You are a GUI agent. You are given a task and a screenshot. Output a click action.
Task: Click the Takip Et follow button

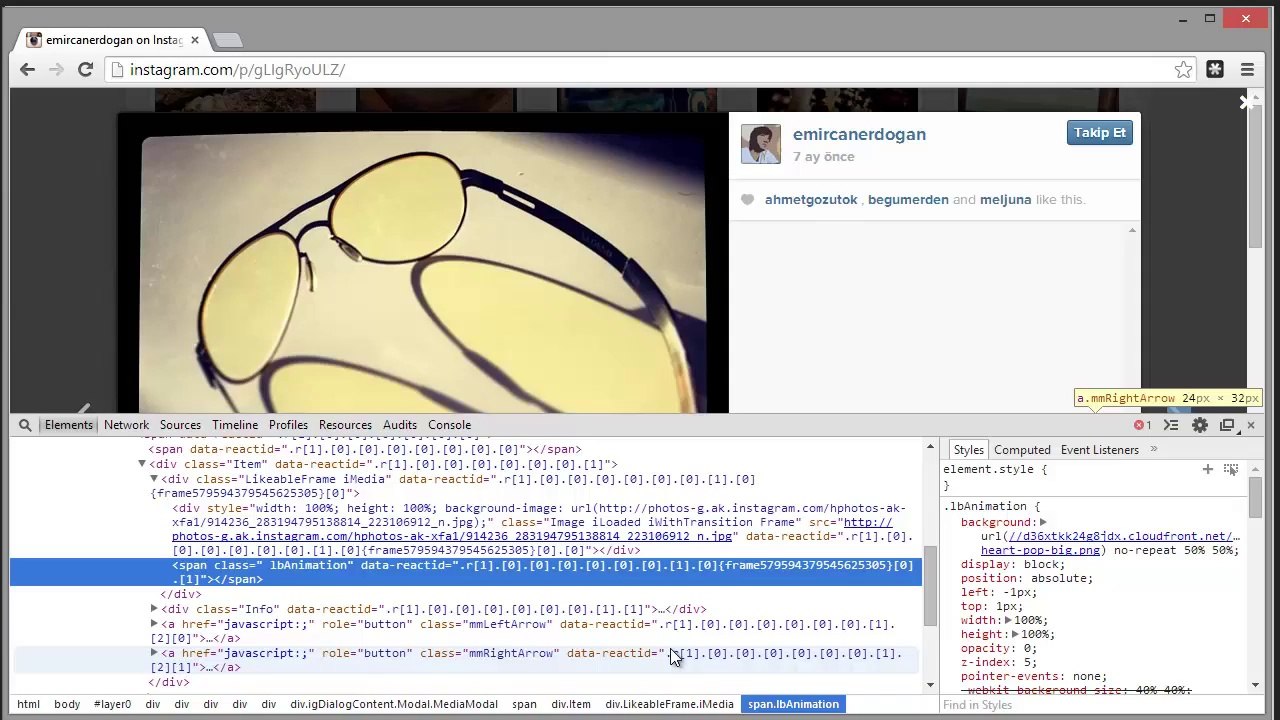pyautogui.click(x=1099, y=133)
